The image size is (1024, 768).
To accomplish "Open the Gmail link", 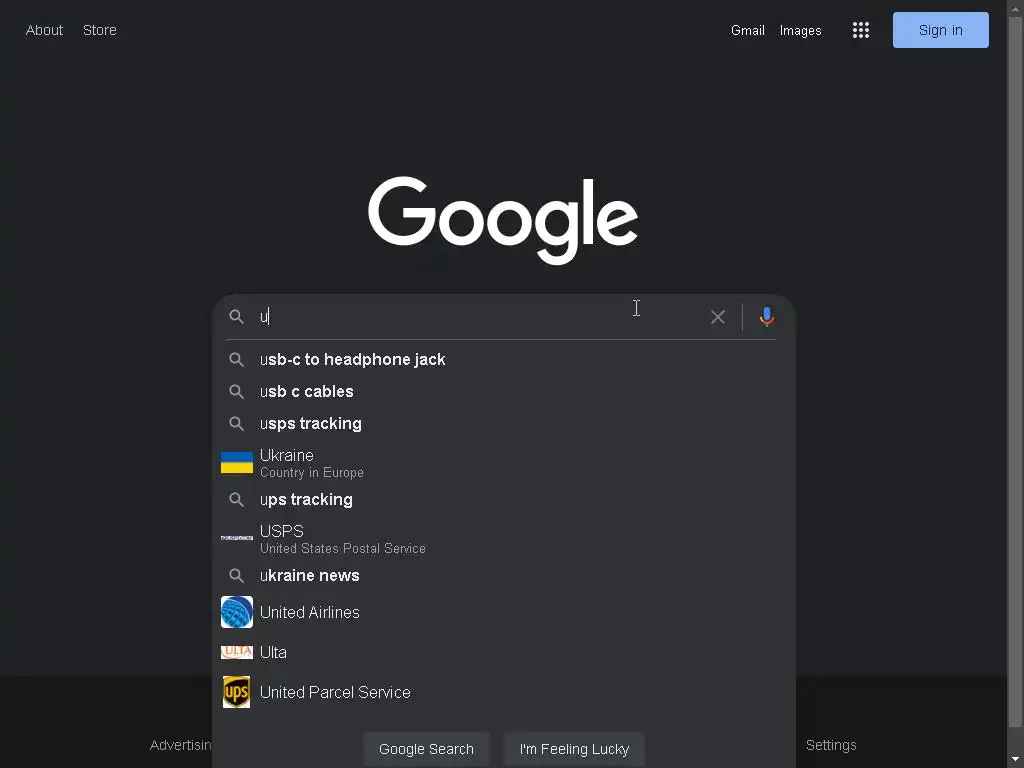I will click(748, 31).
